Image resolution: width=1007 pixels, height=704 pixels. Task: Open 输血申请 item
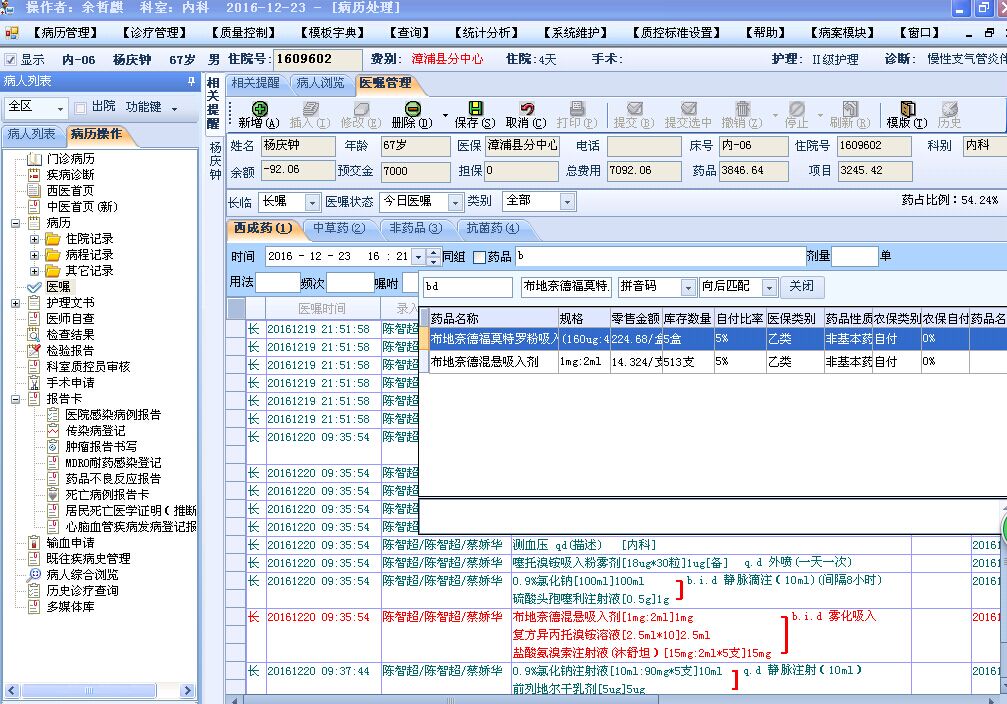pos(71,543)
